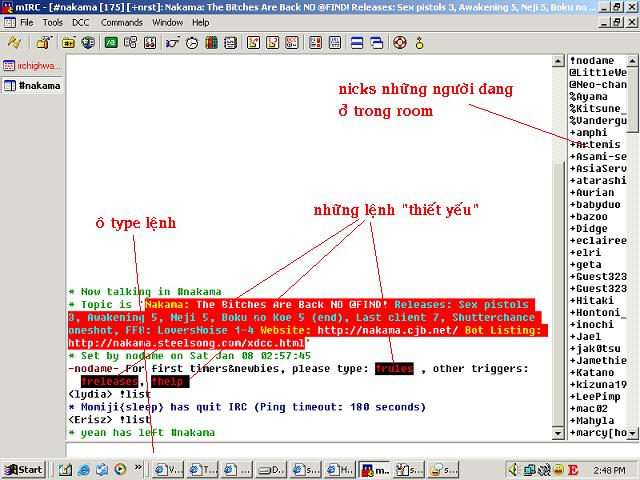Screen dimensions: 640x480
Task: Select @Neo-chan in the nick list
Action: coord(598,85)
